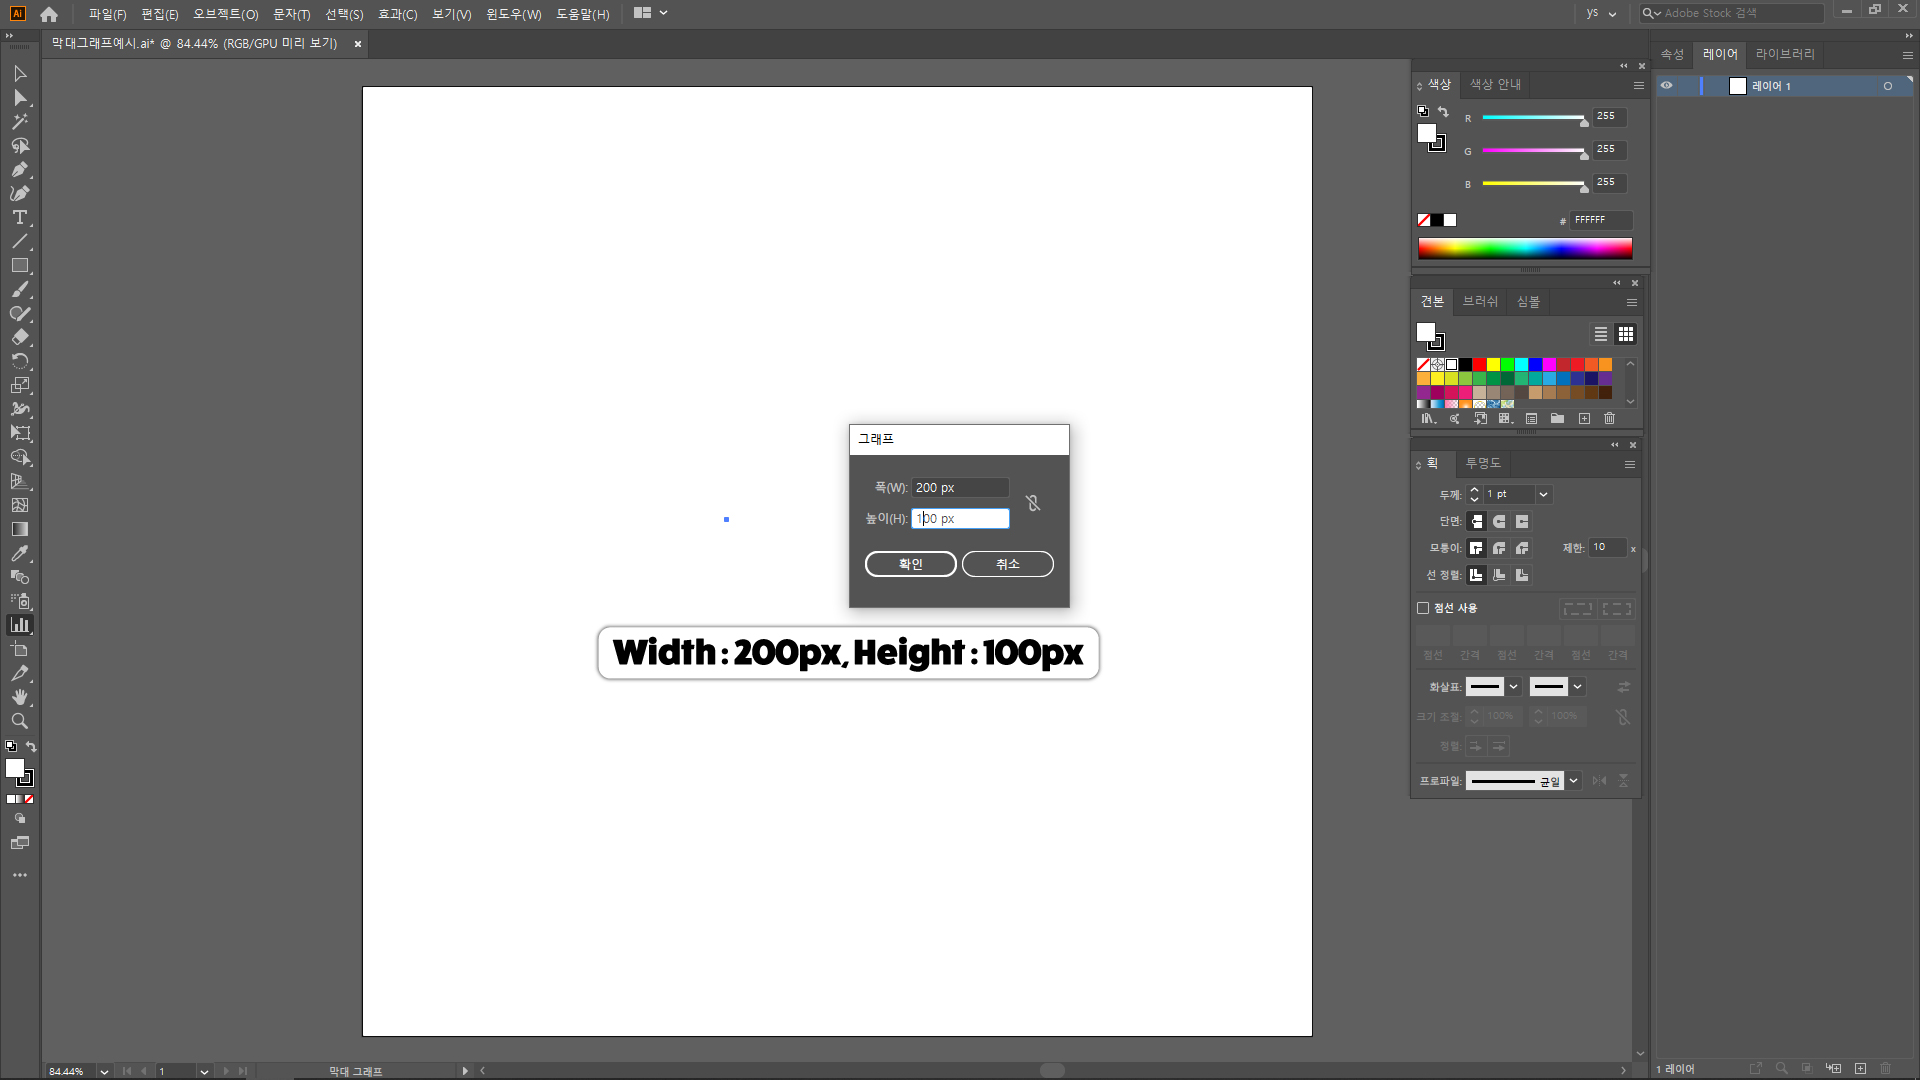Select the Type tool
1920x1080 pixels.
tap(19, 218)
